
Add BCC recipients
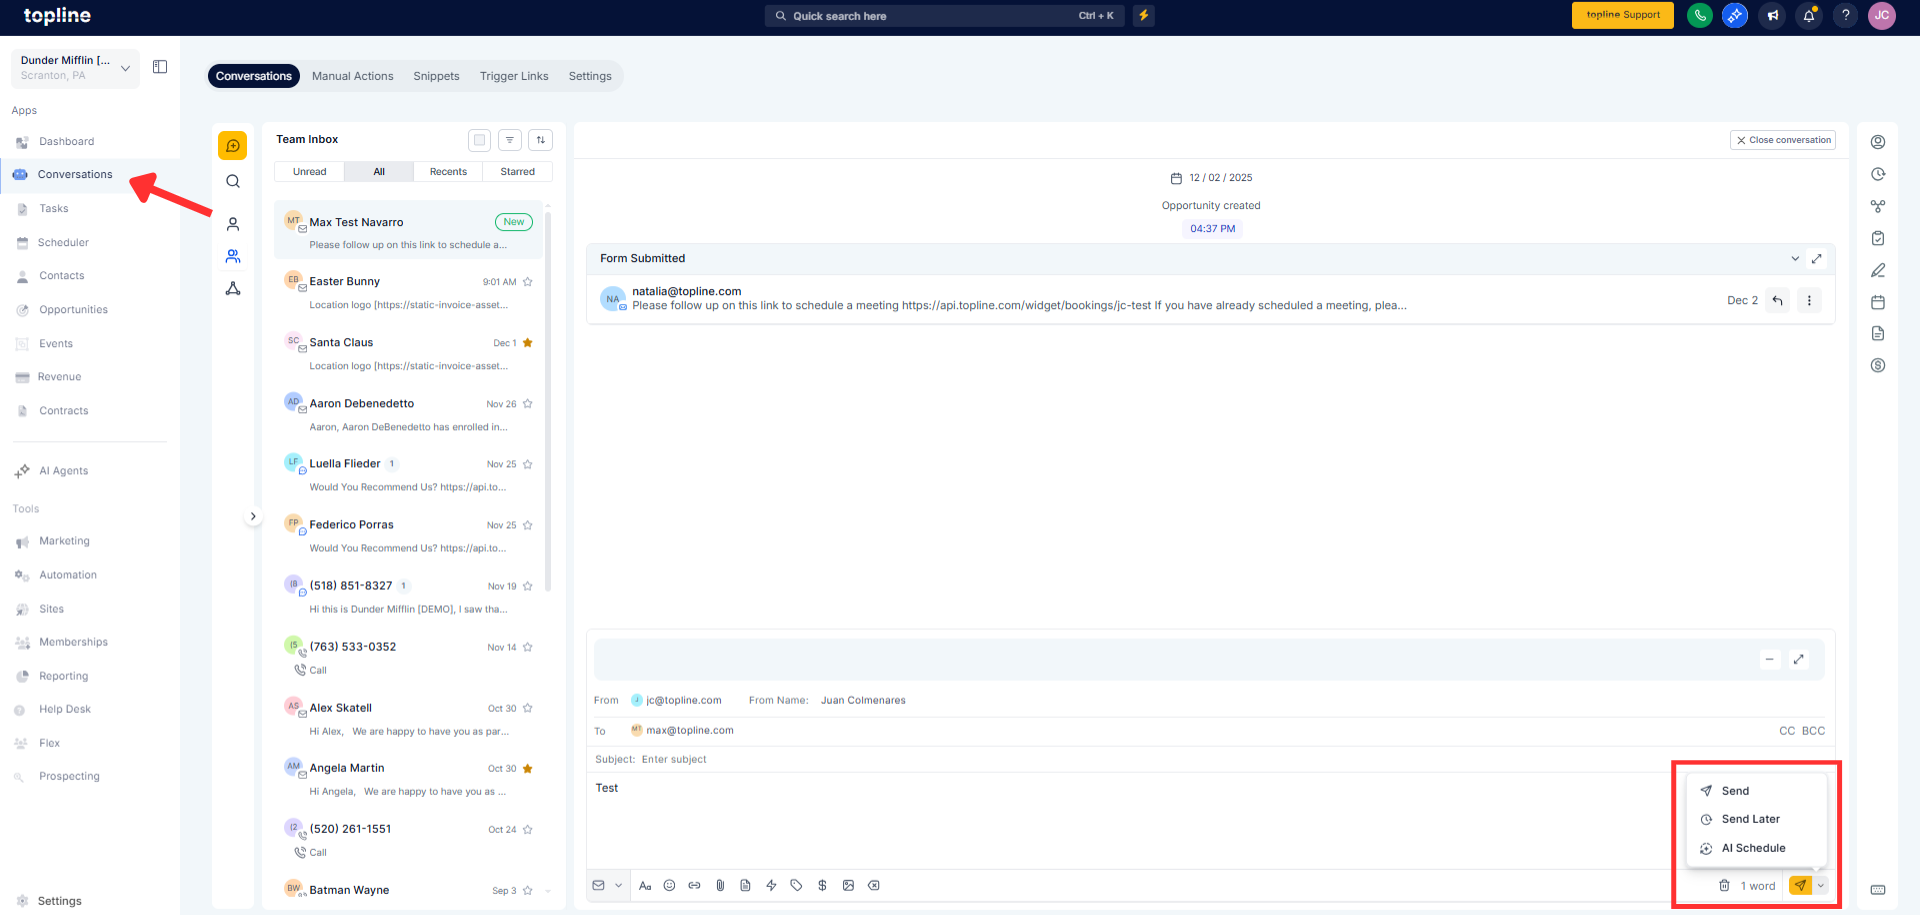point(1814,731)
